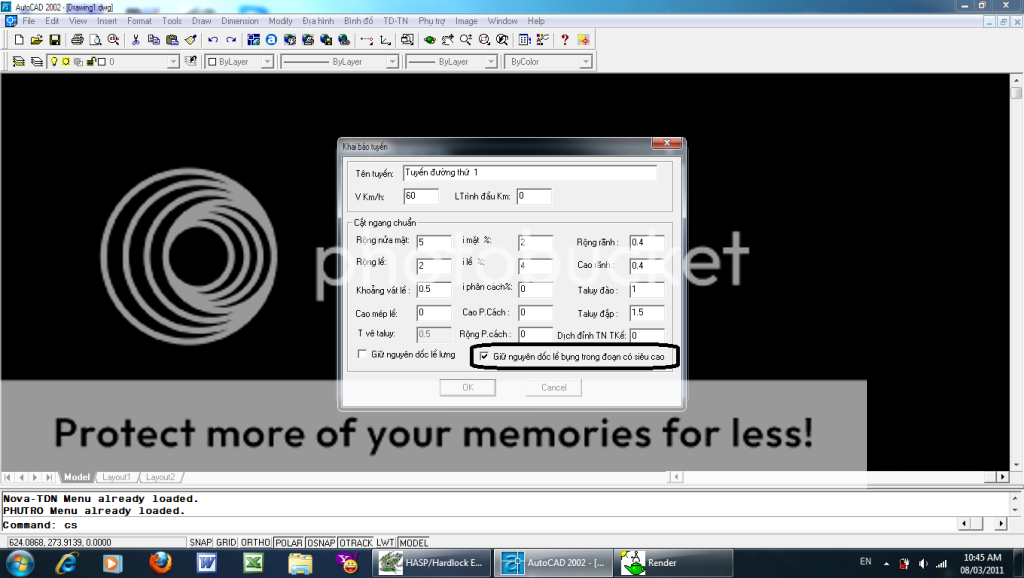Screen dimensions: 1024x578
Task: Open the Dimension menu
Action: [240, 21]
